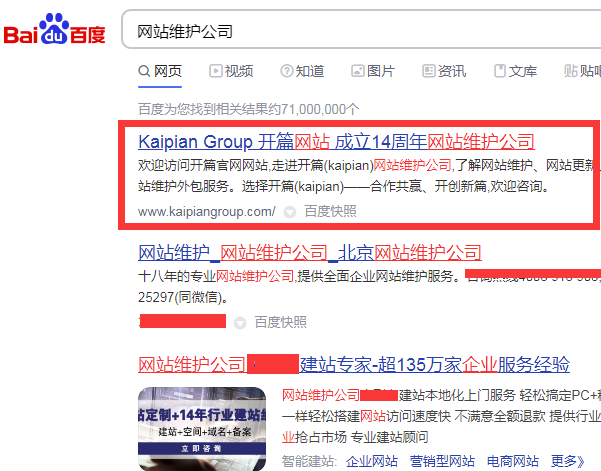601x471 pixels.
Task: Click the picture icon beside 图片
Action: coord(358,71)
